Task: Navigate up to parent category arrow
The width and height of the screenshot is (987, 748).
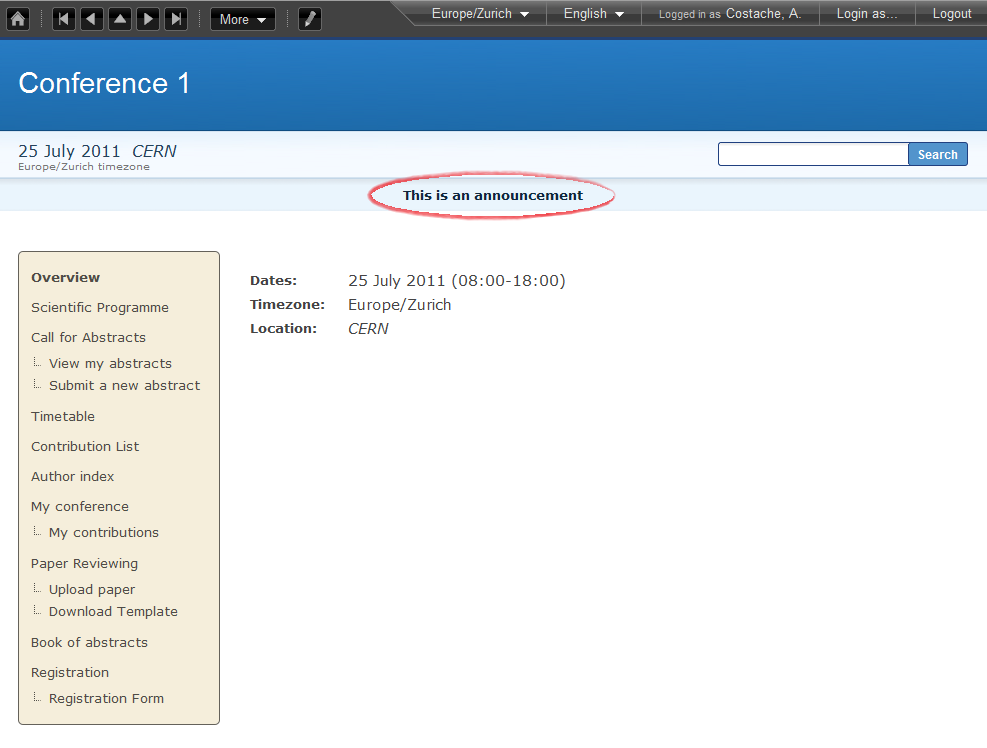Action: [120, 19]
